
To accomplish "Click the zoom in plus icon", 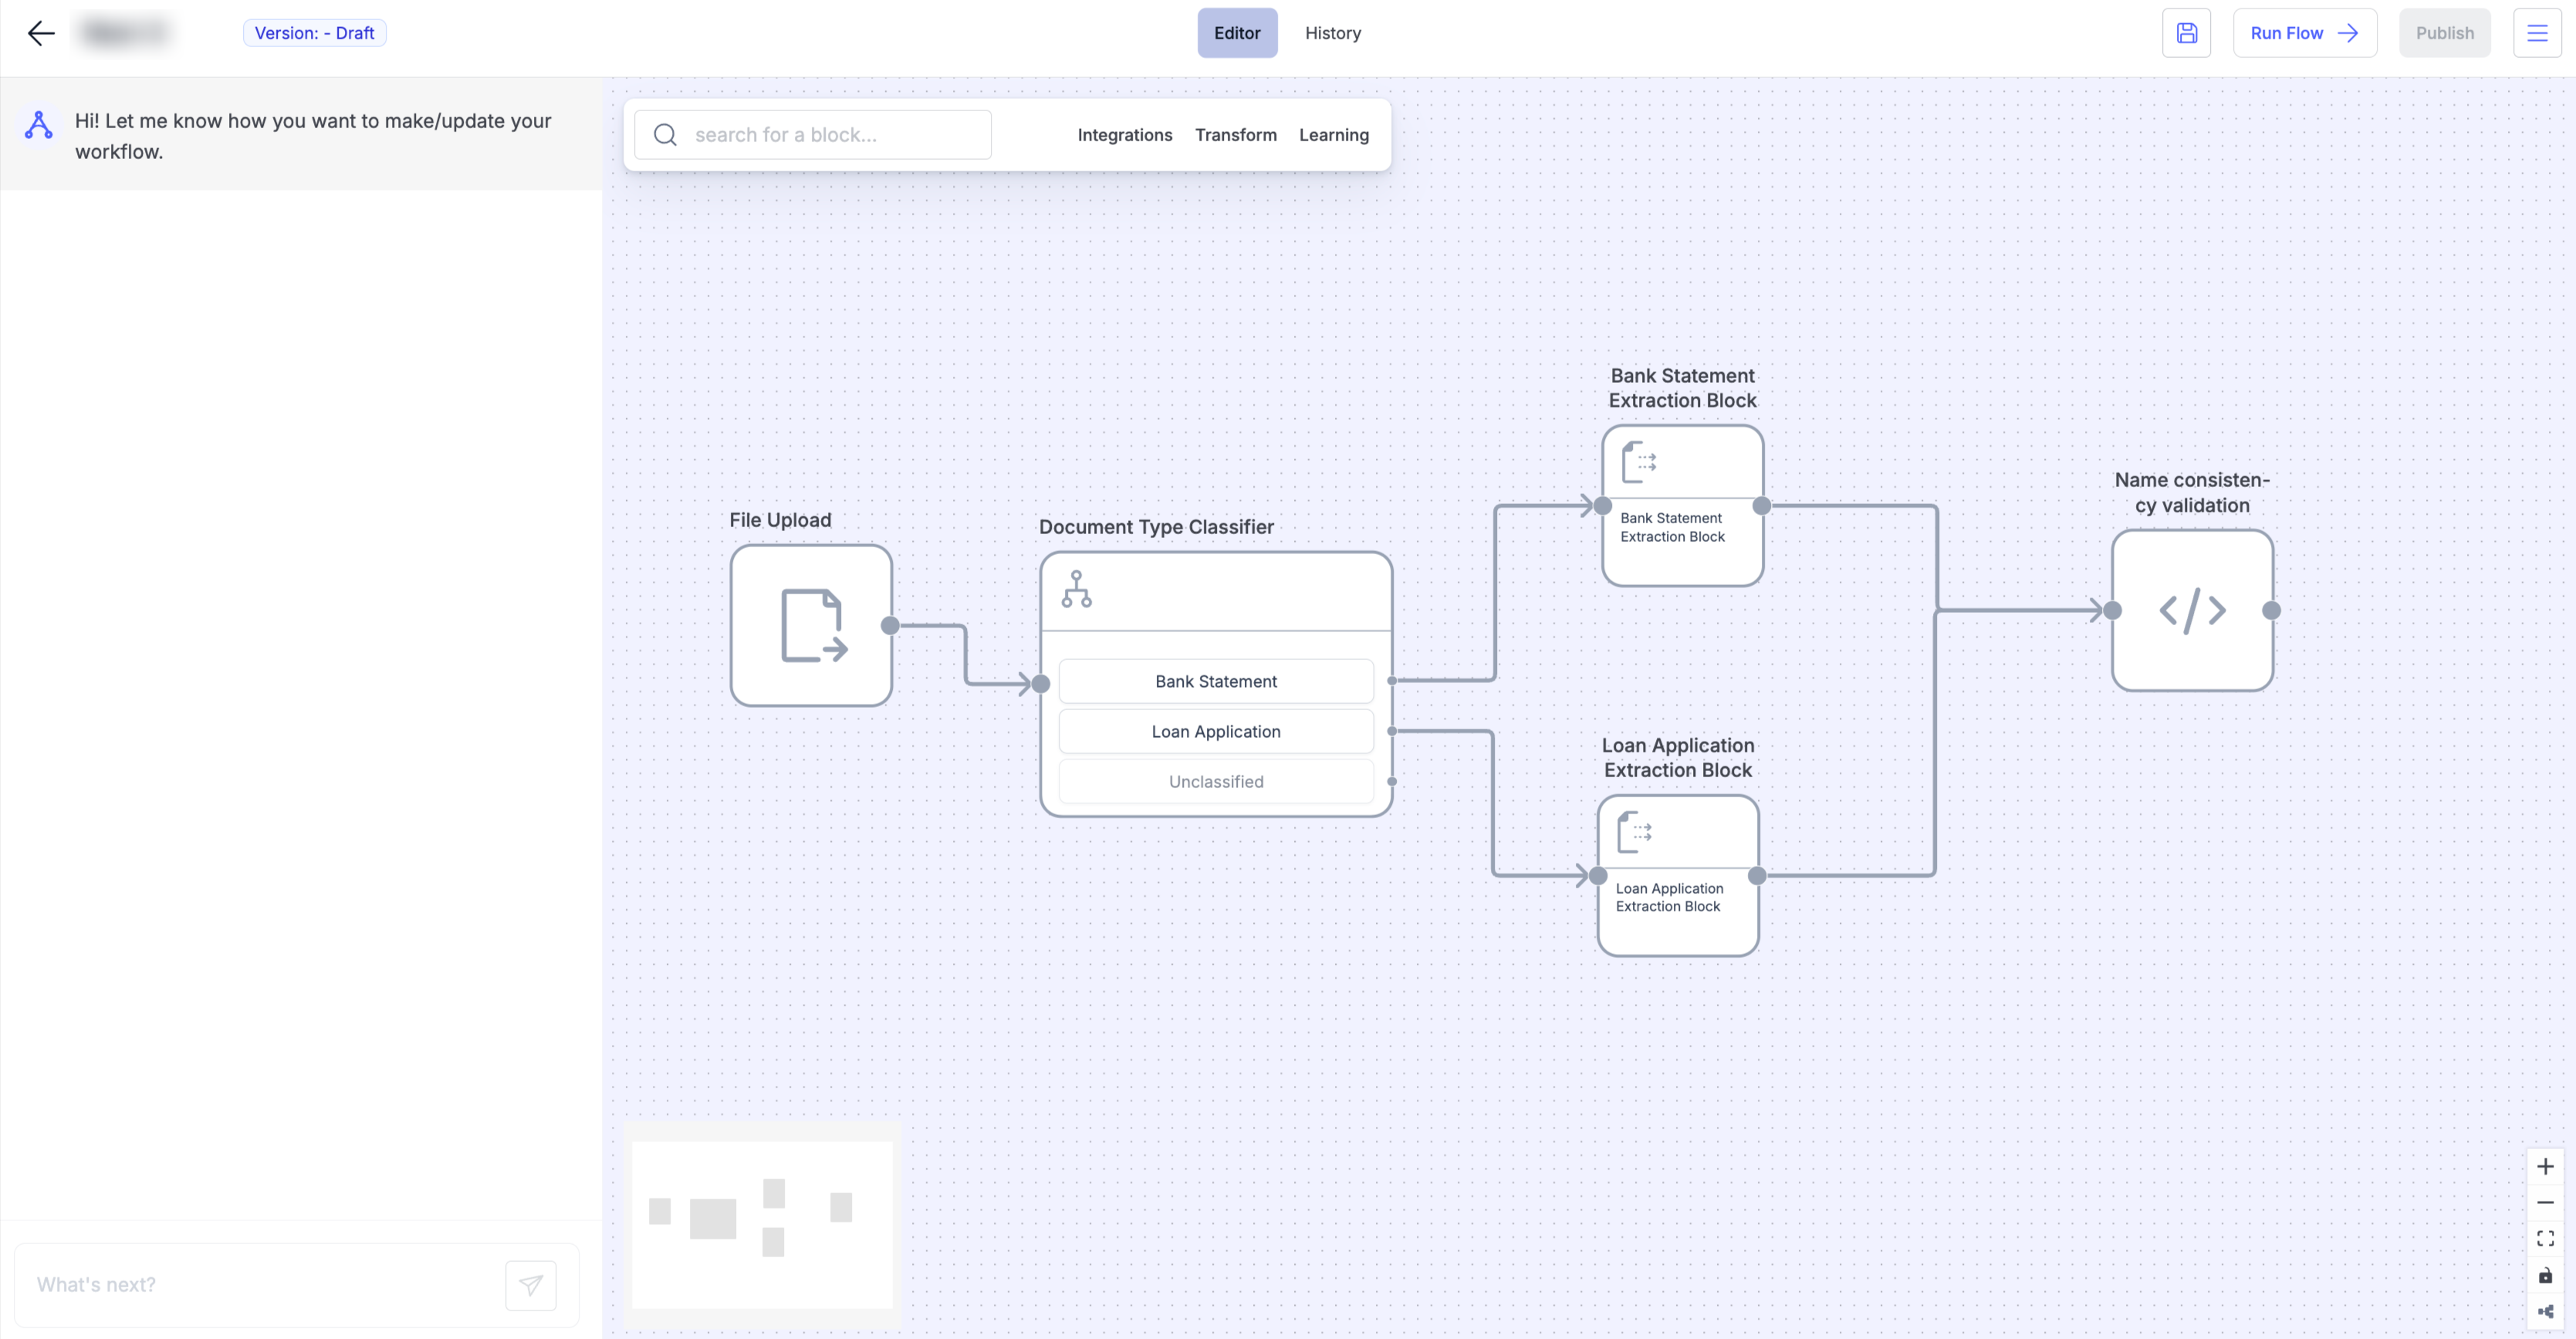I will tap(2545, 1166).
